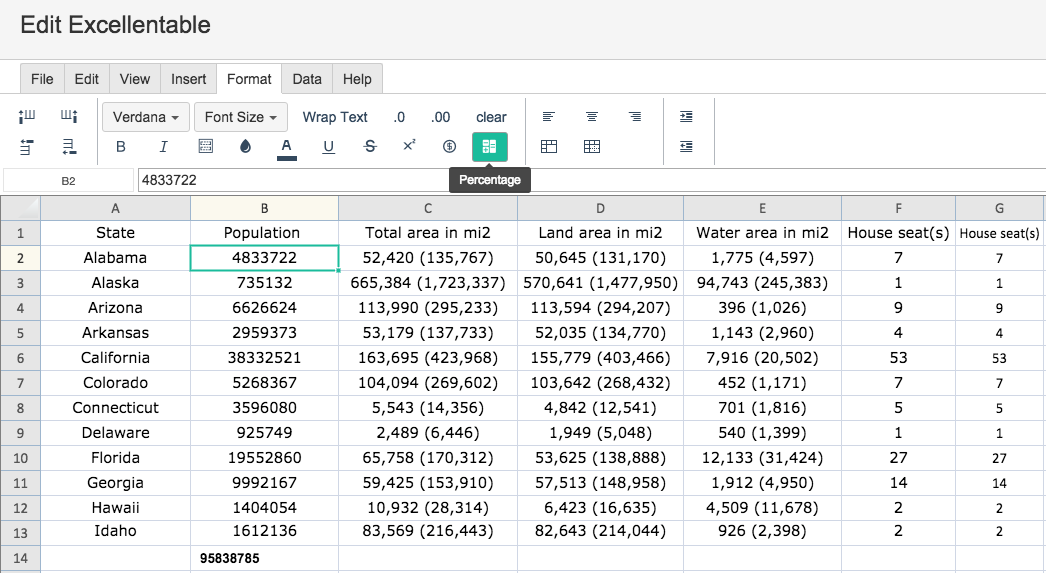Apply strikethrough to selected cell
Viewport: 1046px width, 573px height.
click(x=370, y=147)
